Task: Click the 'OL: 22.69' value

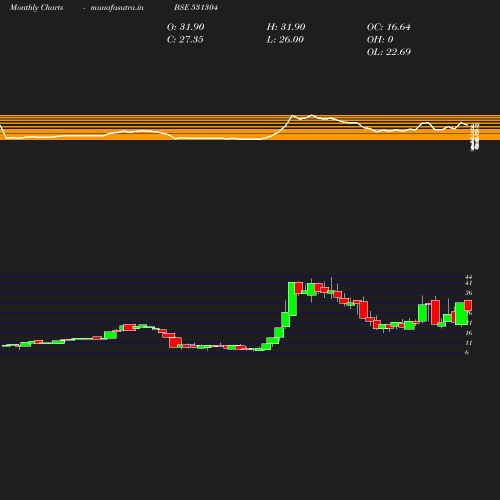Action: (x=389, y=52)
